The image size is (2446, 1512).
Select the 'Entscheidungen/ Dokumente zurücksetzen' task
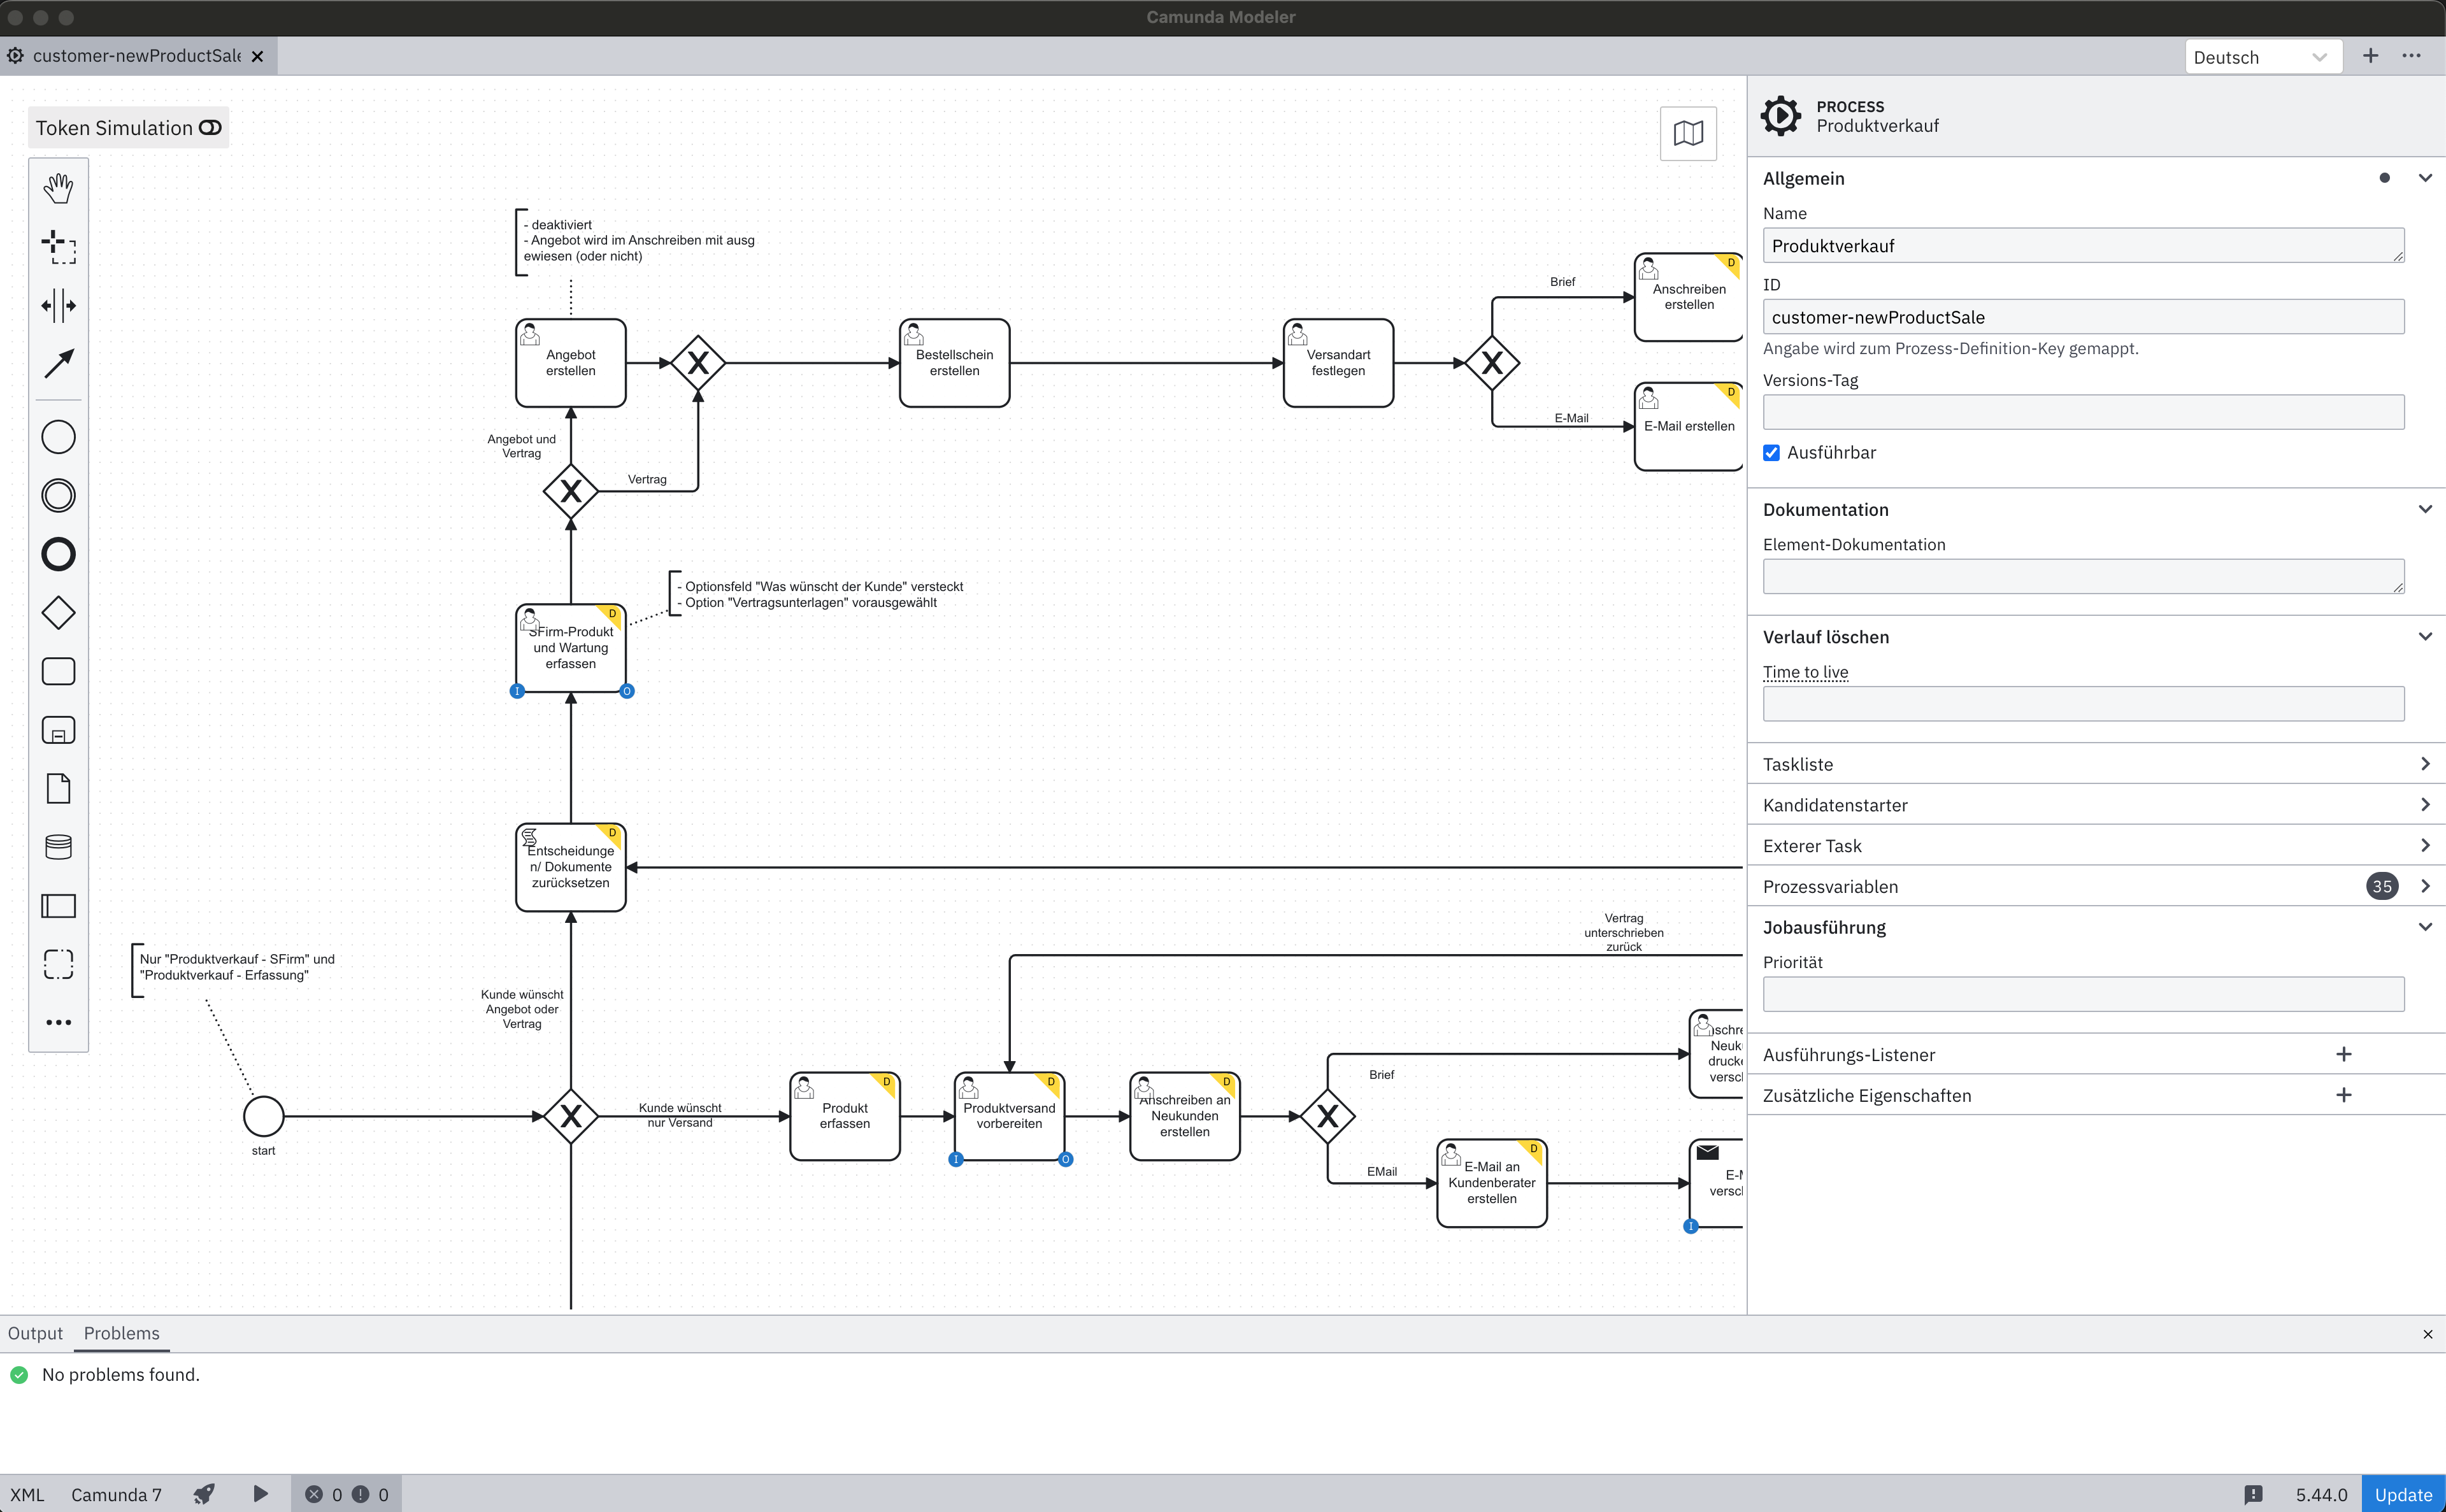pos(571,867)
